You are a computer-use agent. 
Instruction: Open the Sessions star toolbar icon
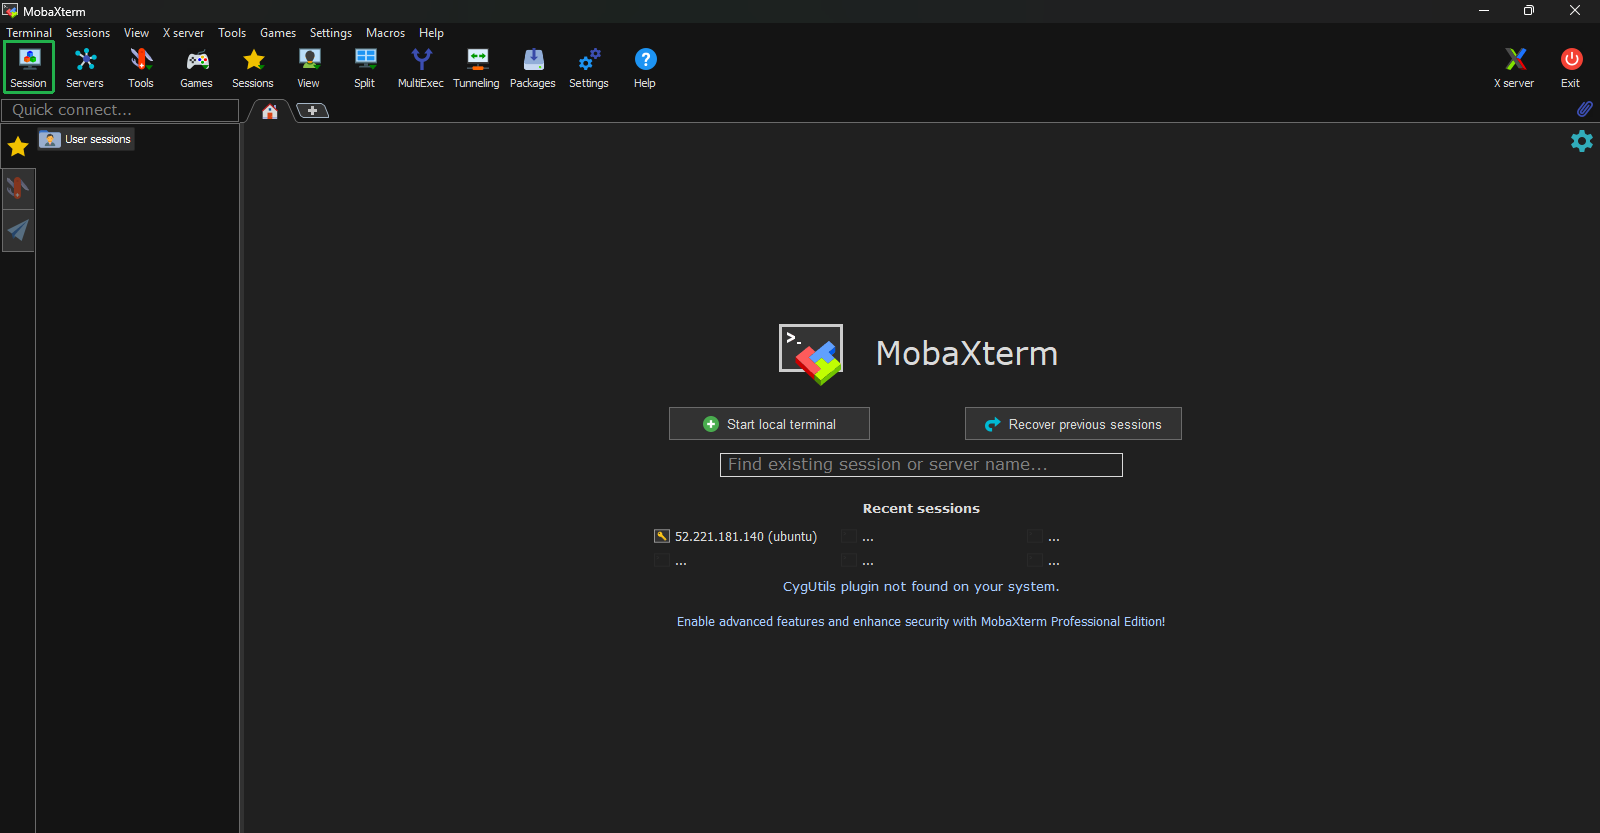[253, 68]
